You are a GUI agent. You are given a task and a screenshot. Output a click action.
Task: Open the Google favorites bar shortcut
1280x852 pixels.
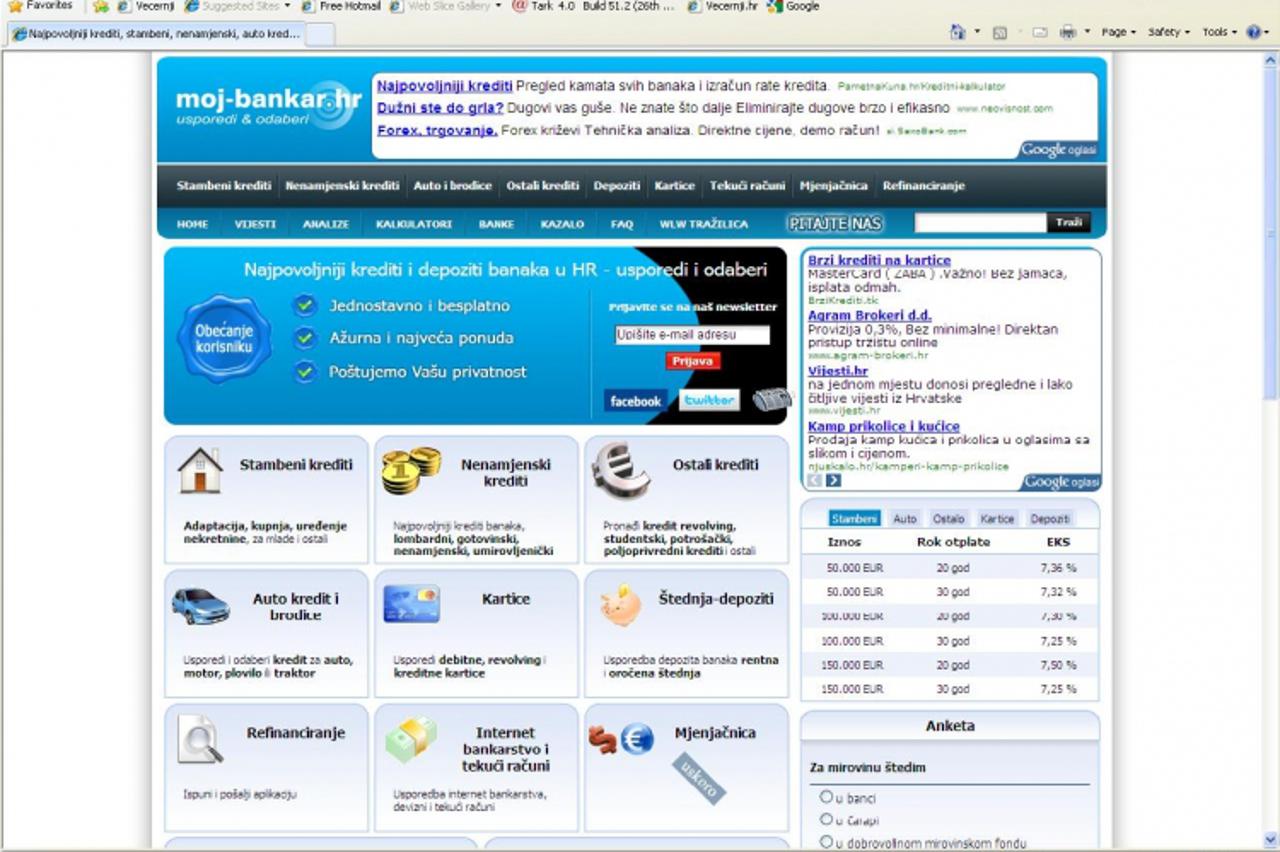click(793, 6)
